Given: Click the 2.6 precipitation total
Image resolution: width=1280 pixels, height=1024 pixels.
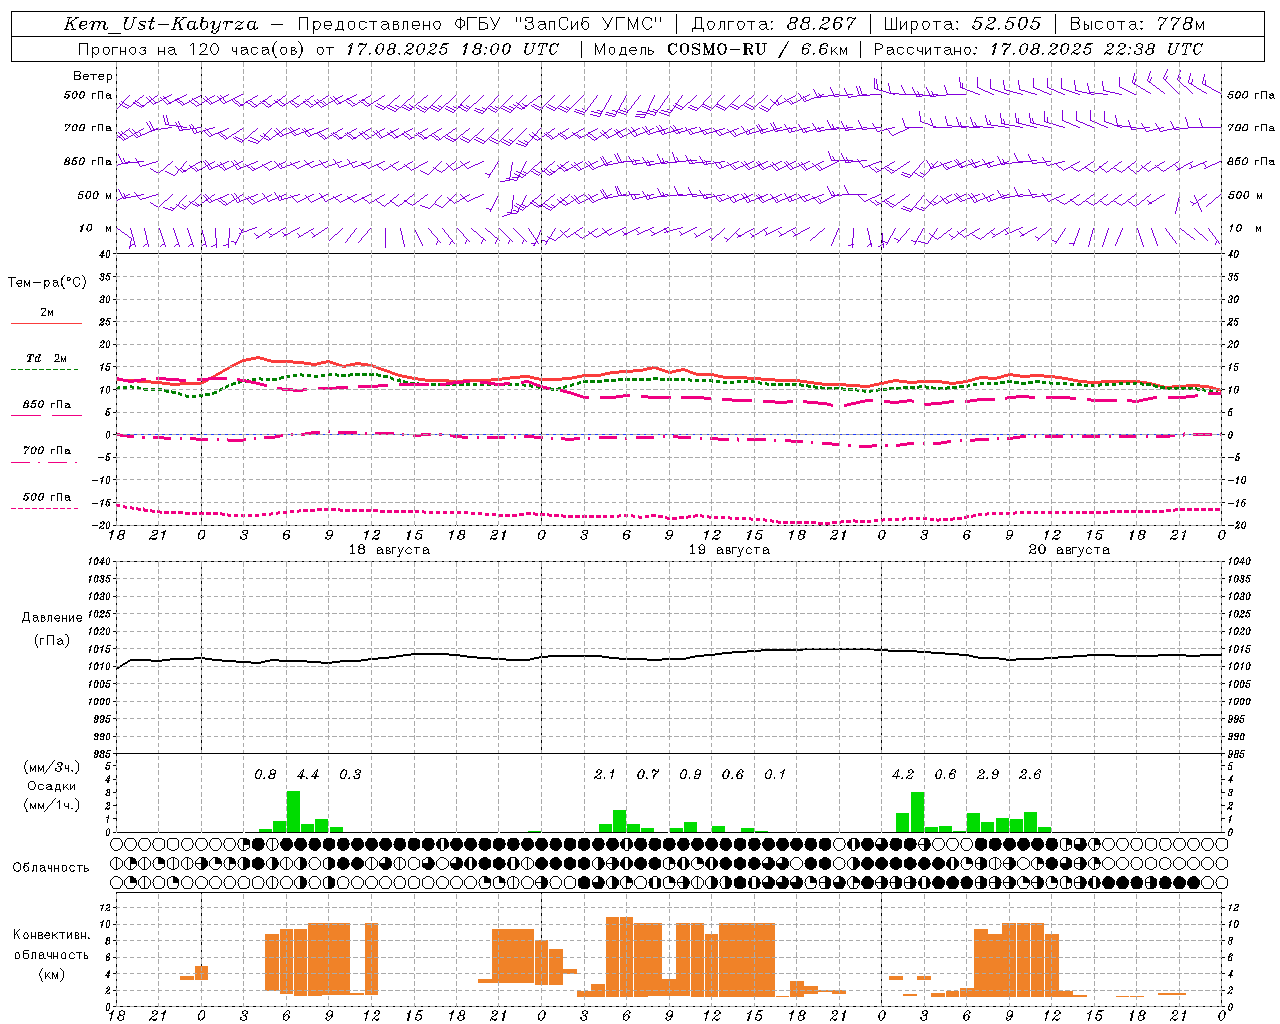Looking at the screenshot, I should tap(1030, 775).
